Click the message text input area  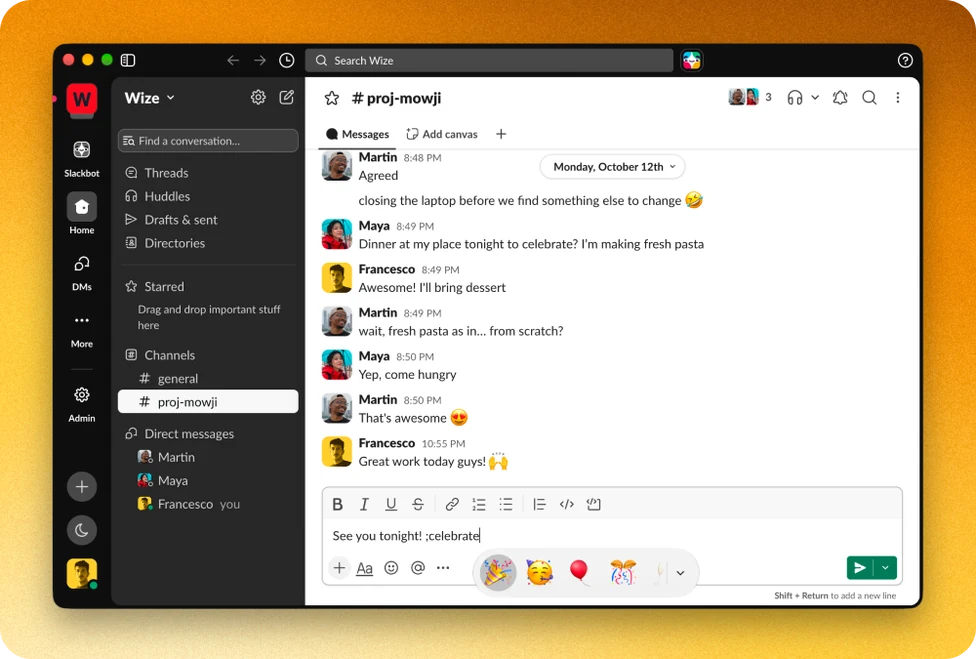coord(612,536)
